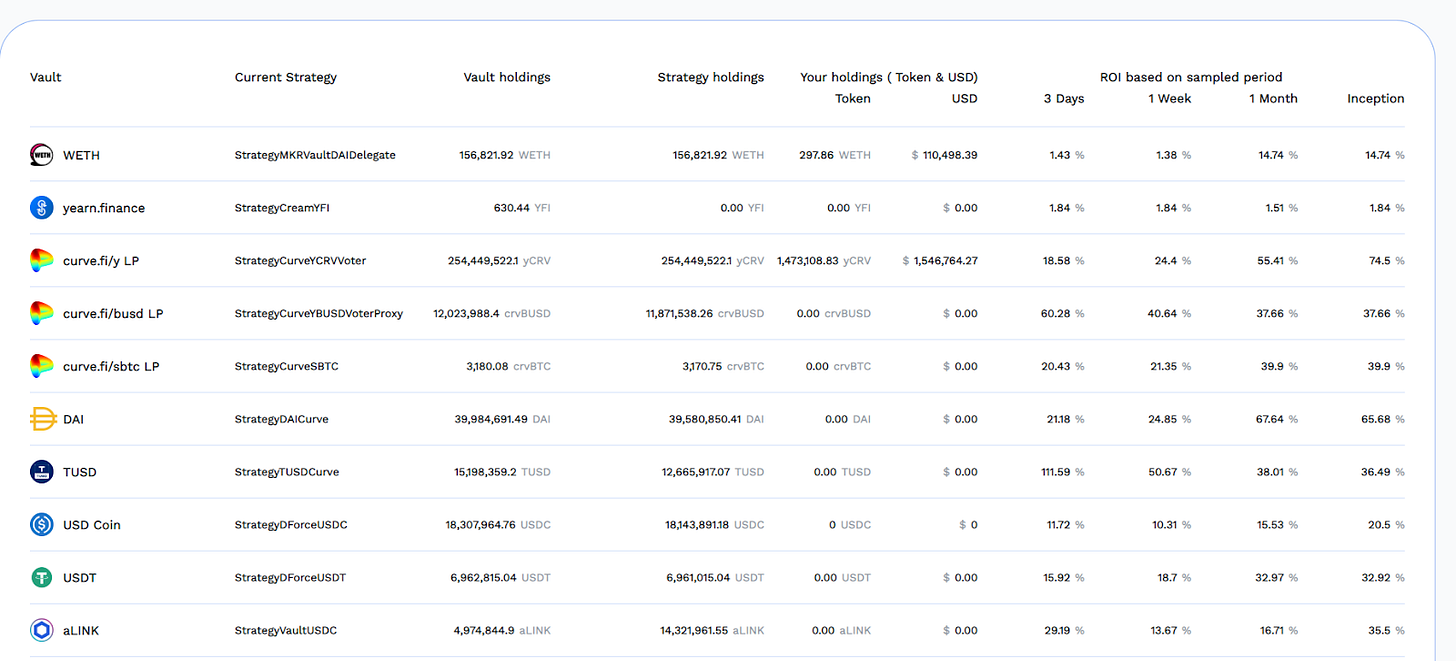Viewport: 1456px width, 661px height.
Task: Click the curve.fi/sbtc LP vault icon
Action: coord(41,366)
